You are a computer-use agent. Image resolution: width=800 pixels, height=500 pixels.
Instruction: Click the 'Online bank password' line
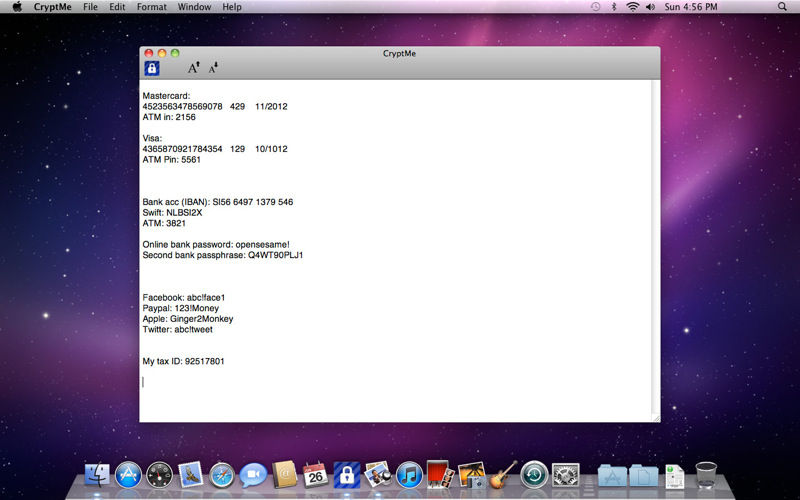[x=216, y=244]
